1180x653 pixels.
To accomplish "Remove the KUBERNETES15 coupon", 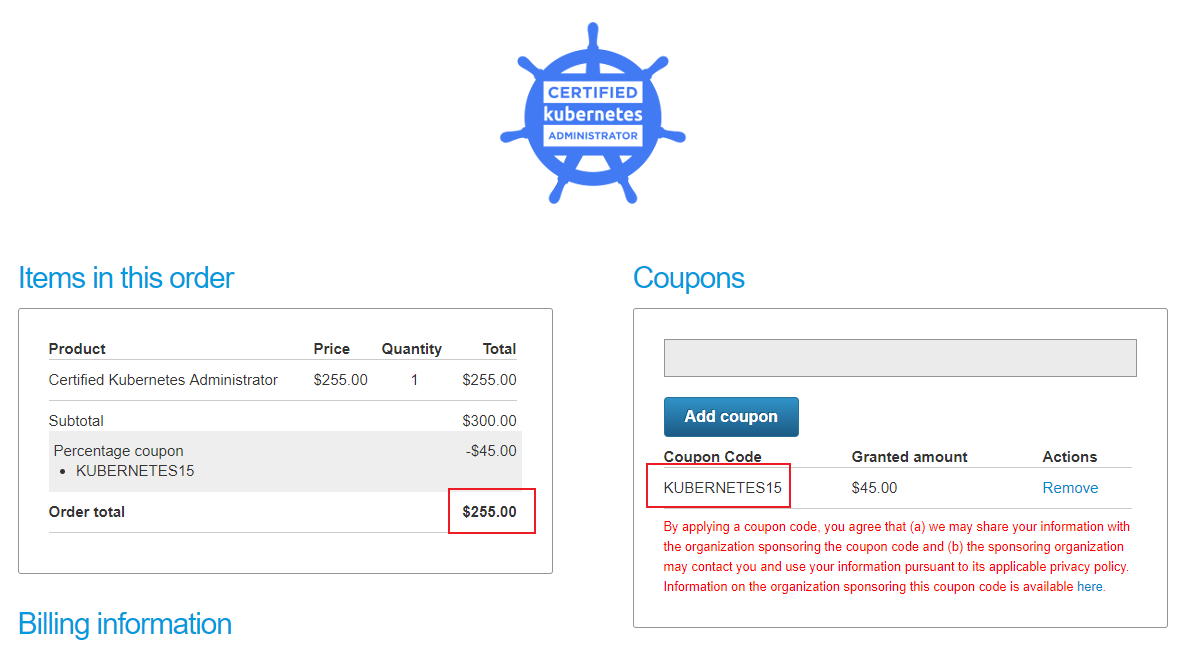I will 1070,488.
